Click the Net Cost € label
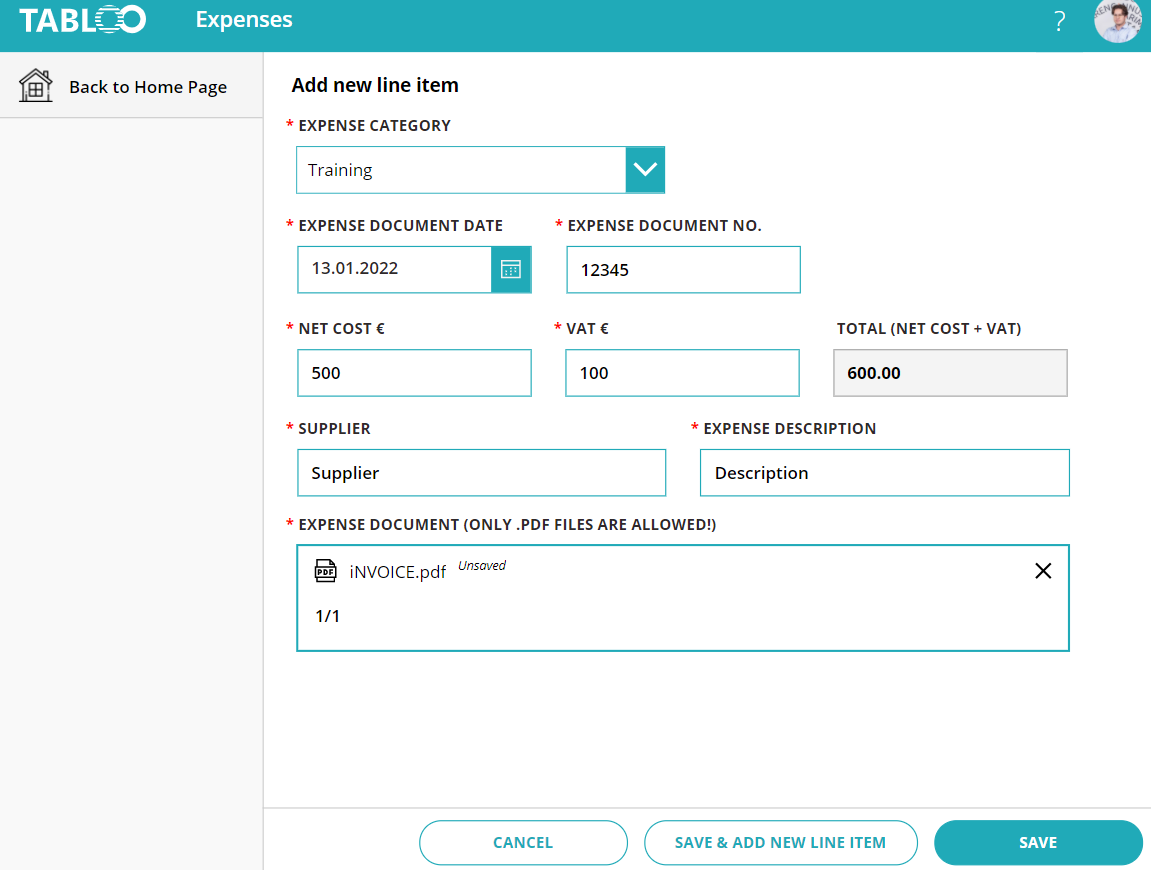This screenshot has width=1151, height=870. tap(341, 329)
